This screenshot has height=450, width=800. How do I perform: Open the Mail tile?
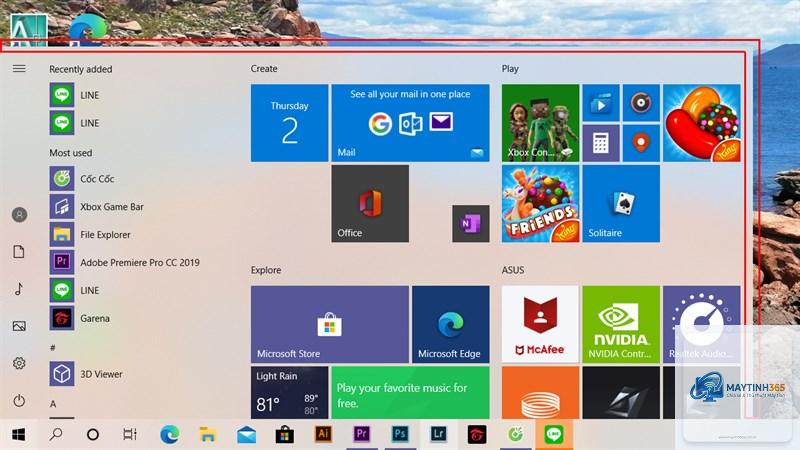[x=410, y=123]
